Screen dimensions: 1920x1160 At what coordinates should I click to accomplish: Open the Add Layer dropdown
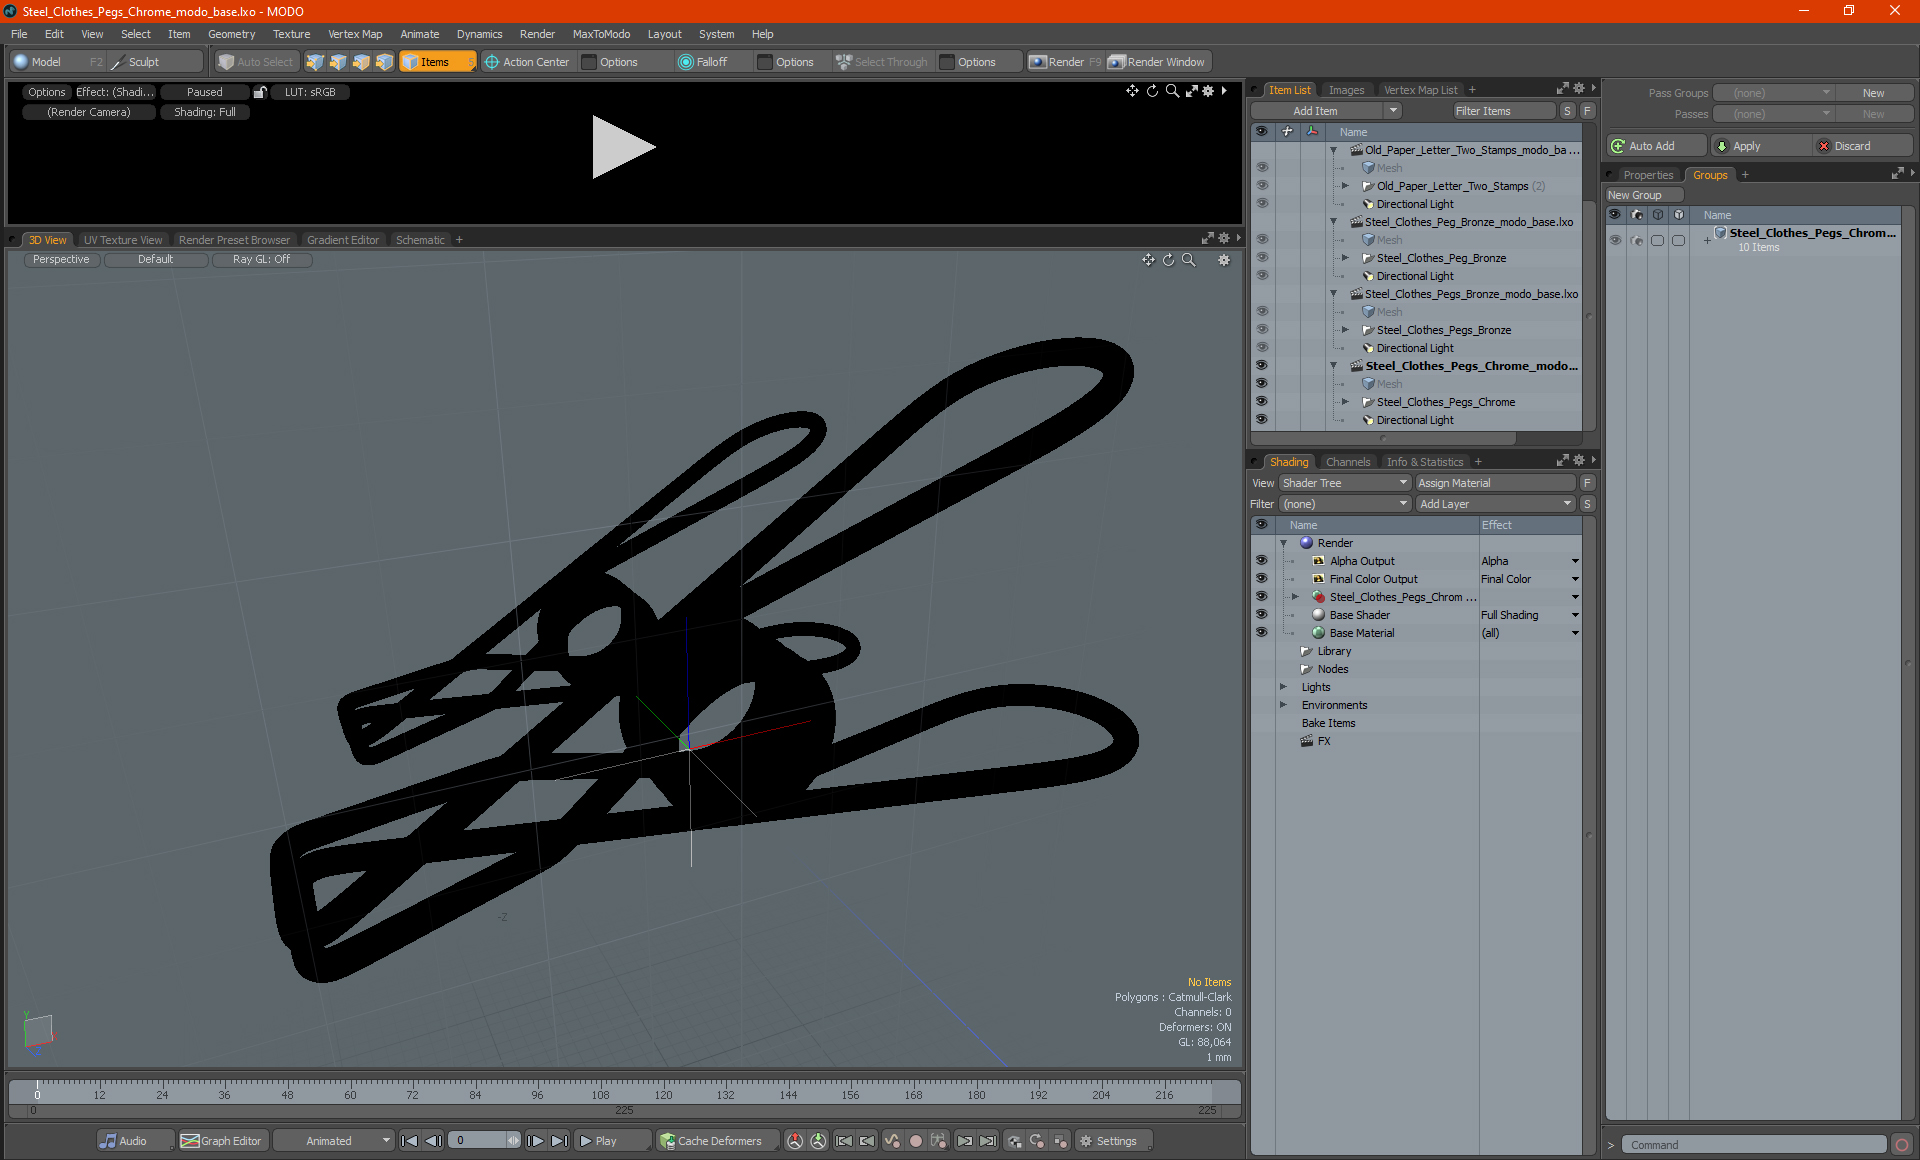click(x=1495, y=504)
